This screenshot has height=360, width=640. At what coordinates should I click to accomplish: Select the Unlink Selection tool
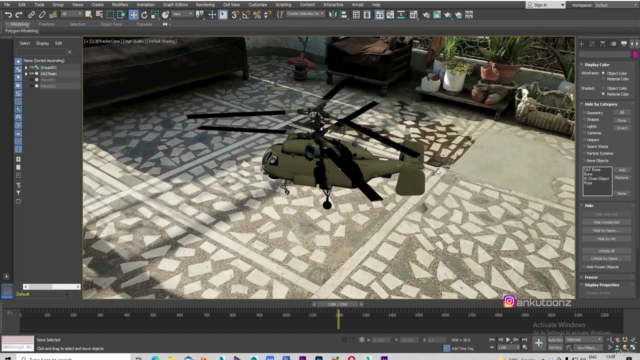tap(42, 15)
